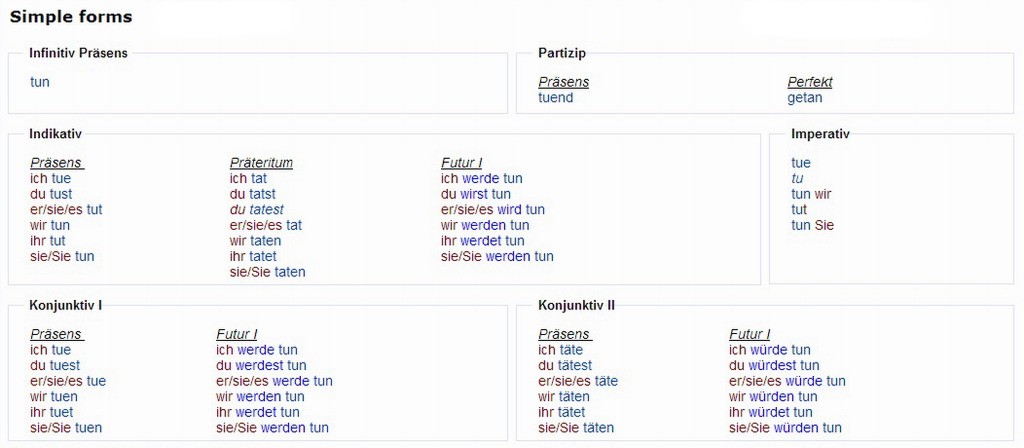Select the italic imperative "tu"

[x=797, y=179]
